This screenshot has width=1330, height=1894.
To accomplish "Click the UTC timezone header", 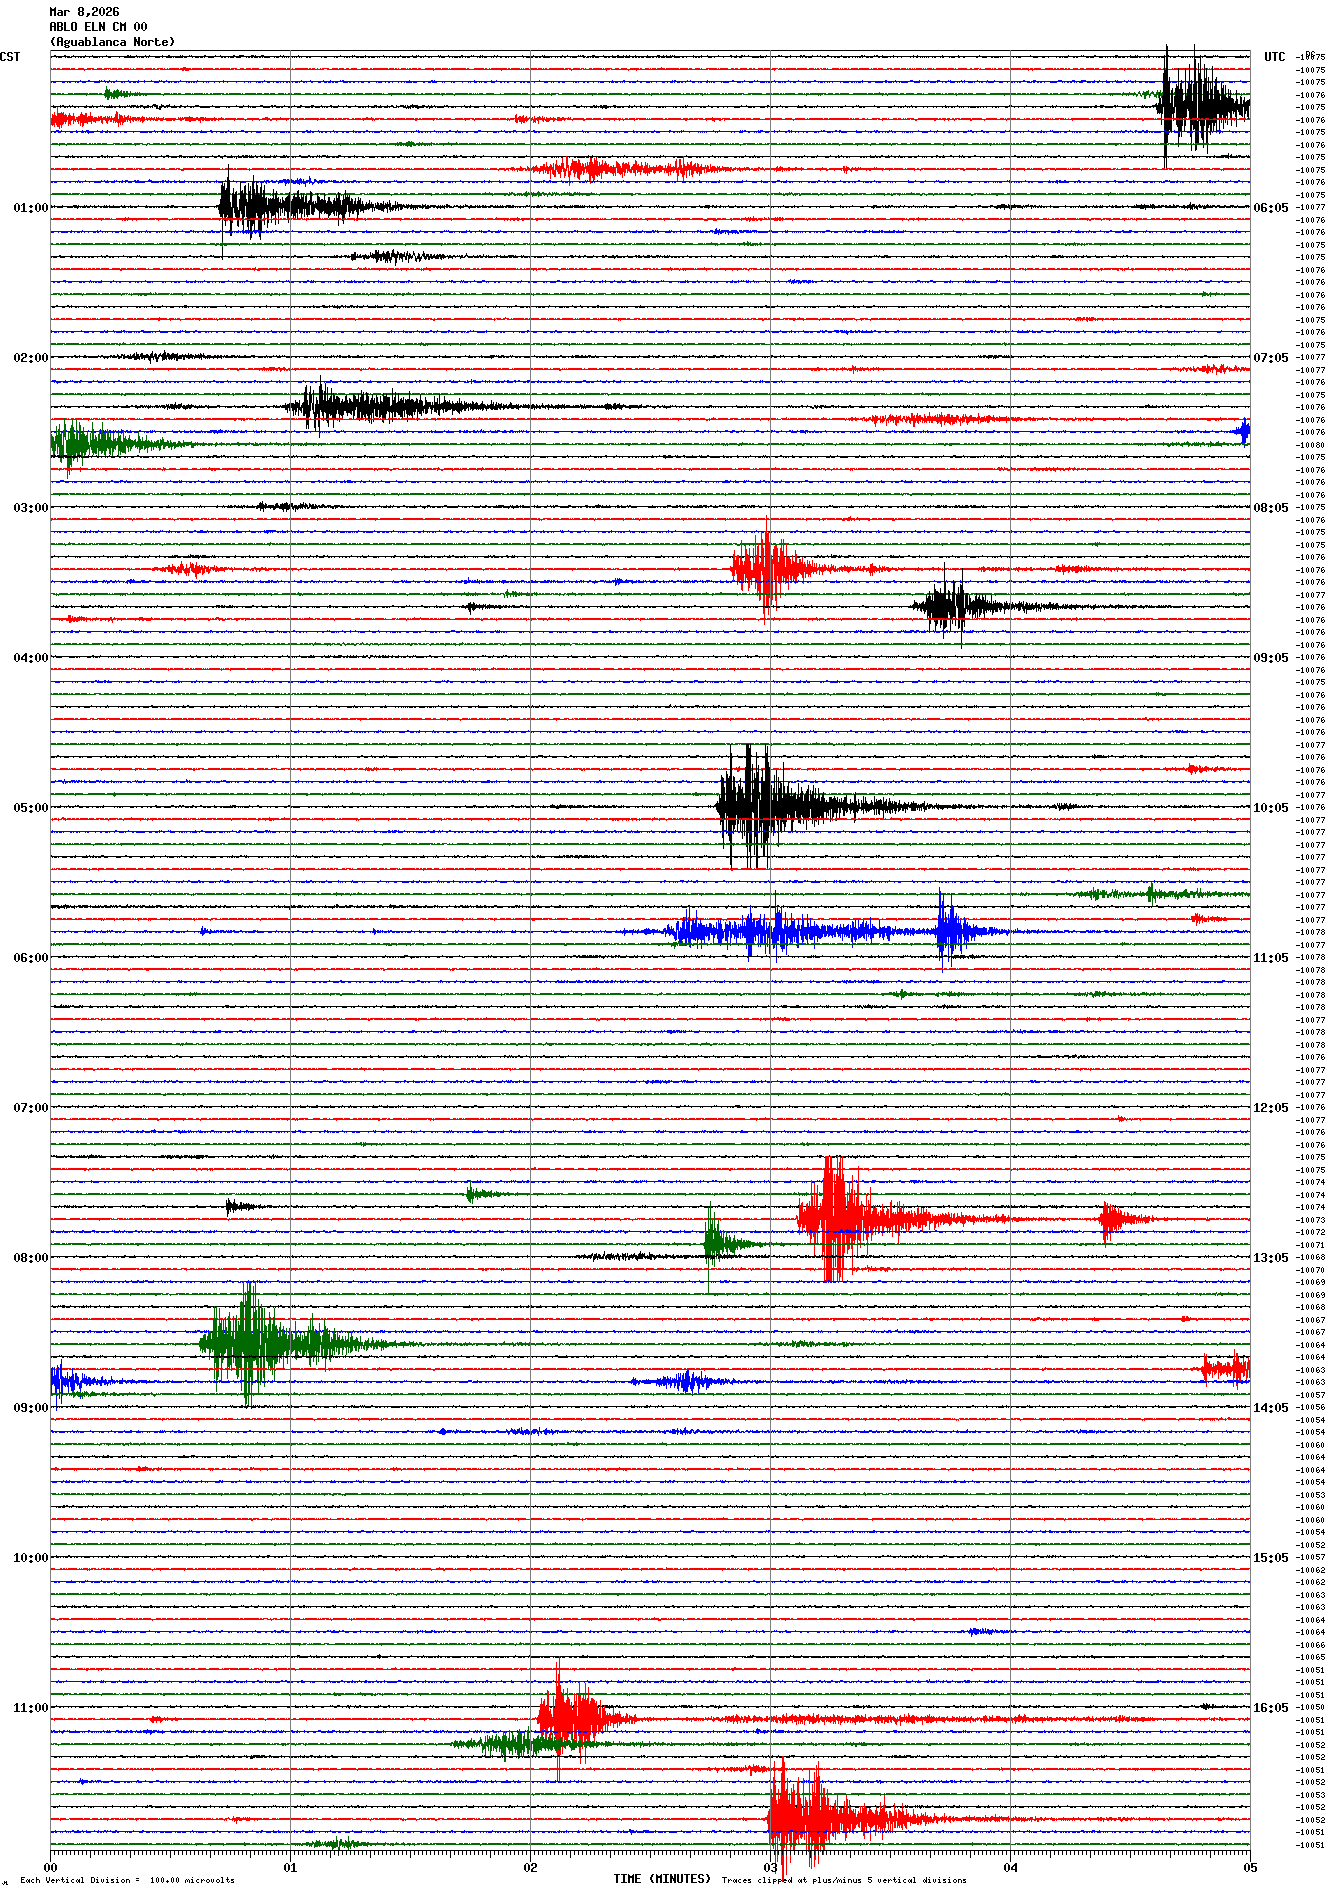I will [1274, 57].
